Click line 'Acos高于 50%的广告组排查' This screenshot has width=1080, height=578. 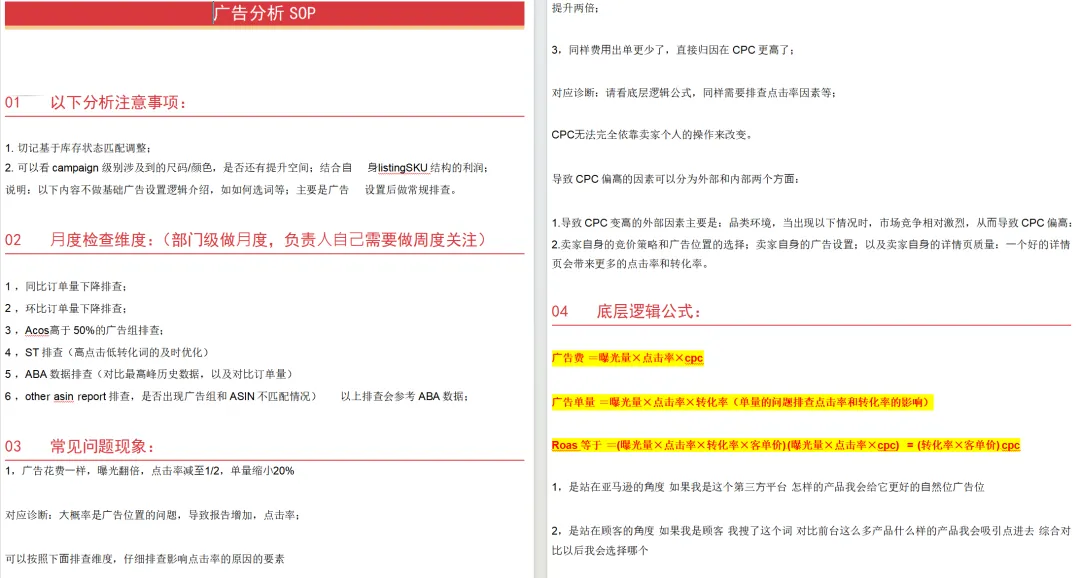click(84, 331)
